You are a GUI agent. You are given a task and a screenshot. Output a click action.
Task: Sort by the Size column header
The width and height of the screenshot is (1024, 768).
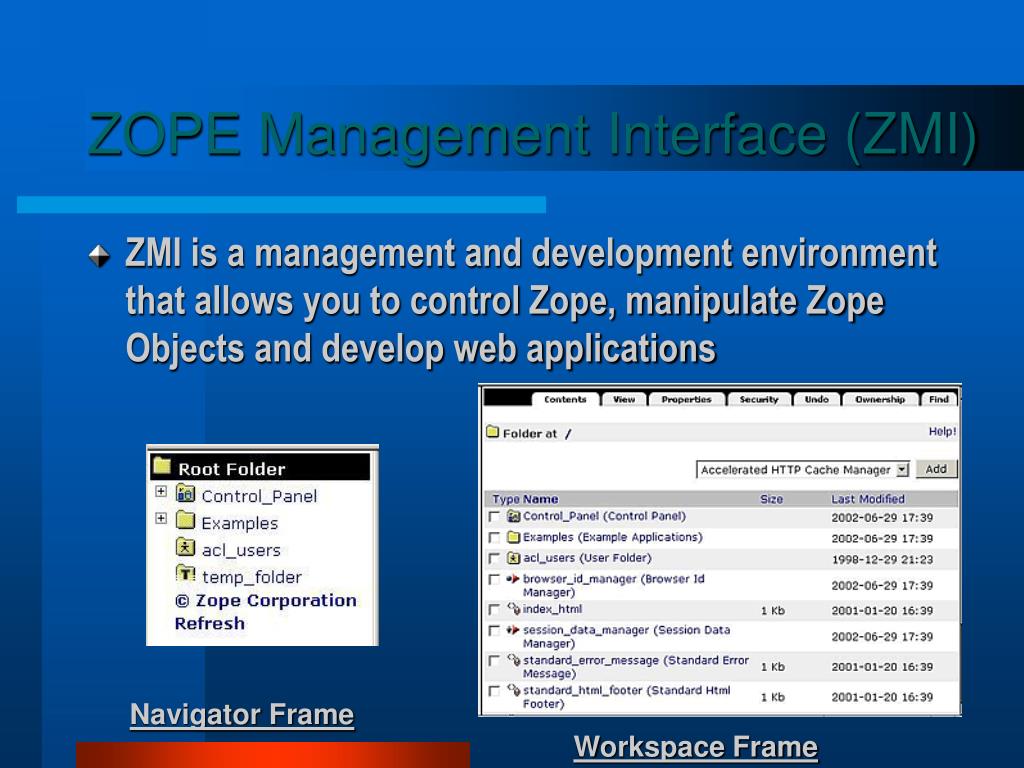(x=771, y=499)
